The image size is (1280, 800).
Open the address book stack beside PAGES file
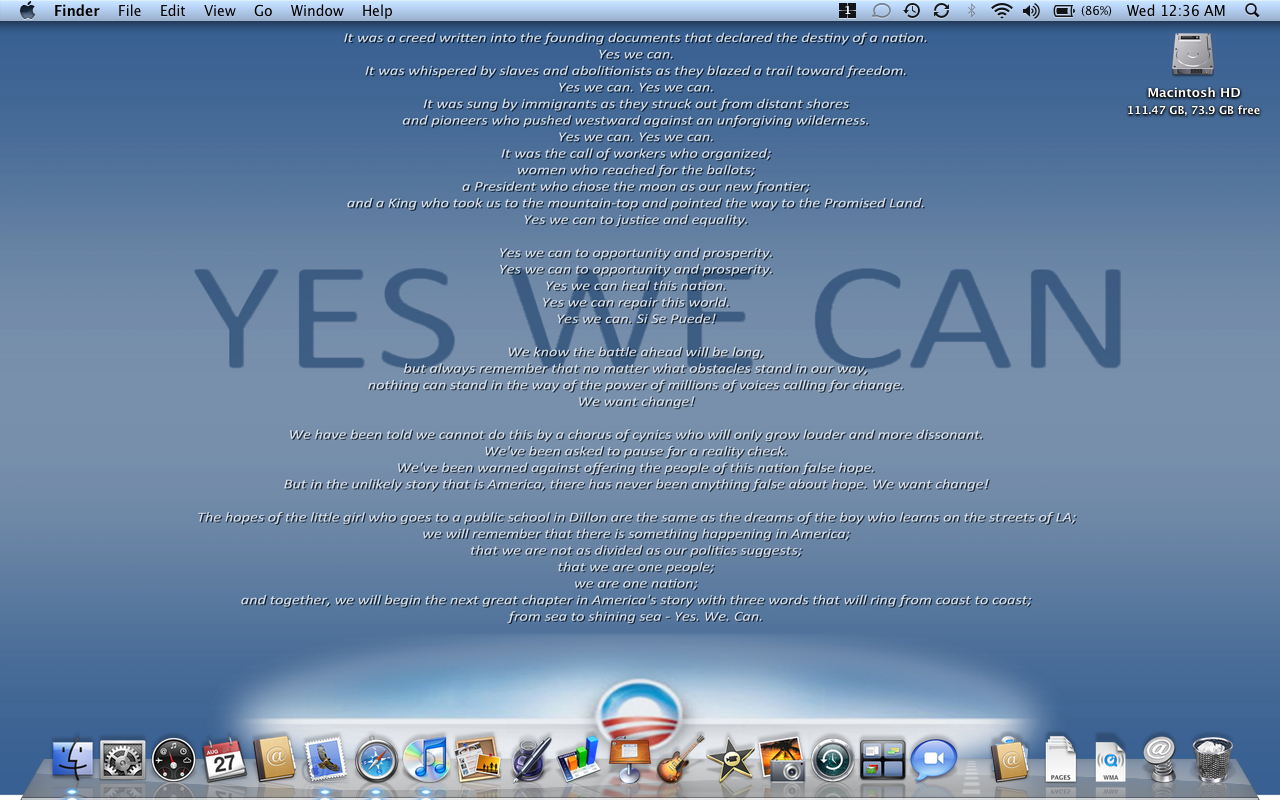[1010, 760]
